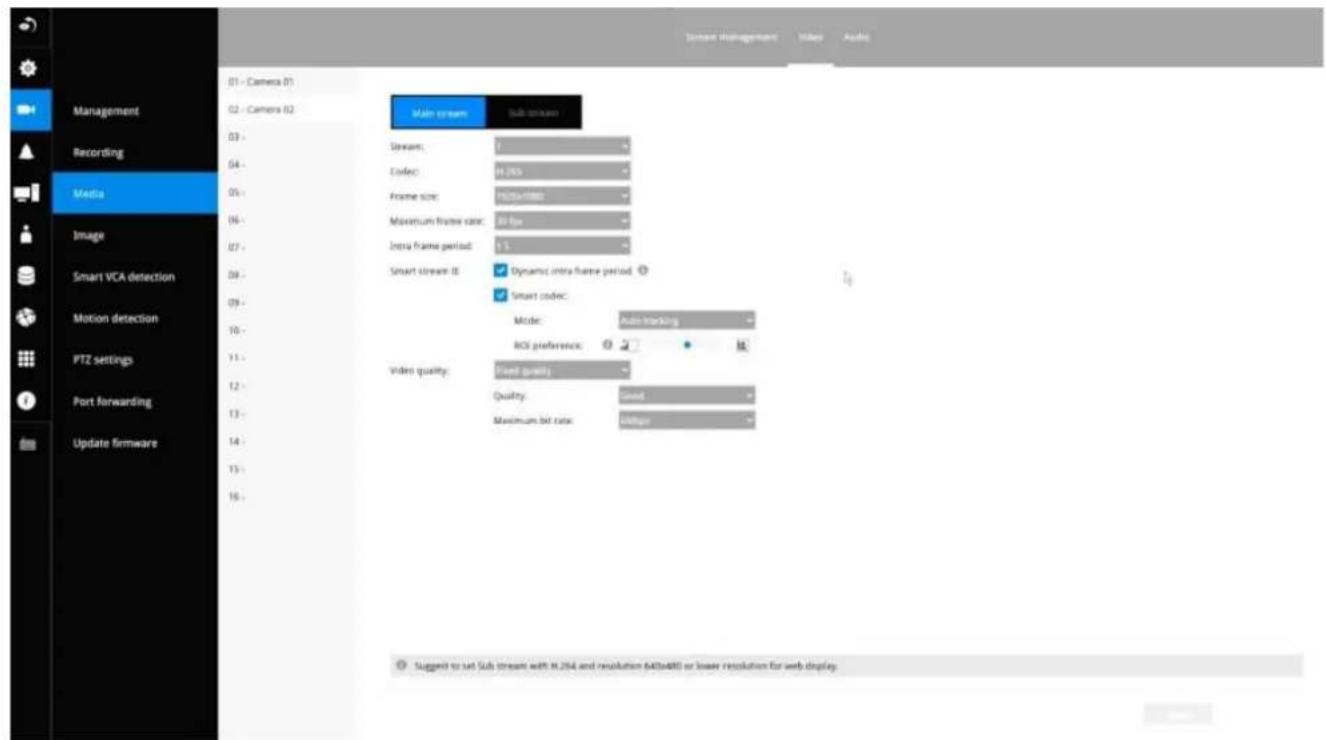Switch to the Main stream tab
Screen dimensions: 1326x740
(438, 113)
